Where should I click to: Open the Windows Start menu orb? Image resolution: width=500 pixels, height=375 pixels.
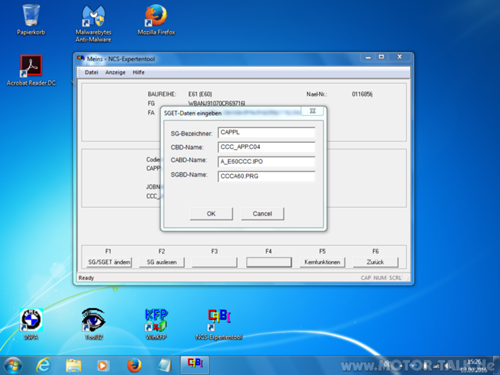click(x=13, y=365)
